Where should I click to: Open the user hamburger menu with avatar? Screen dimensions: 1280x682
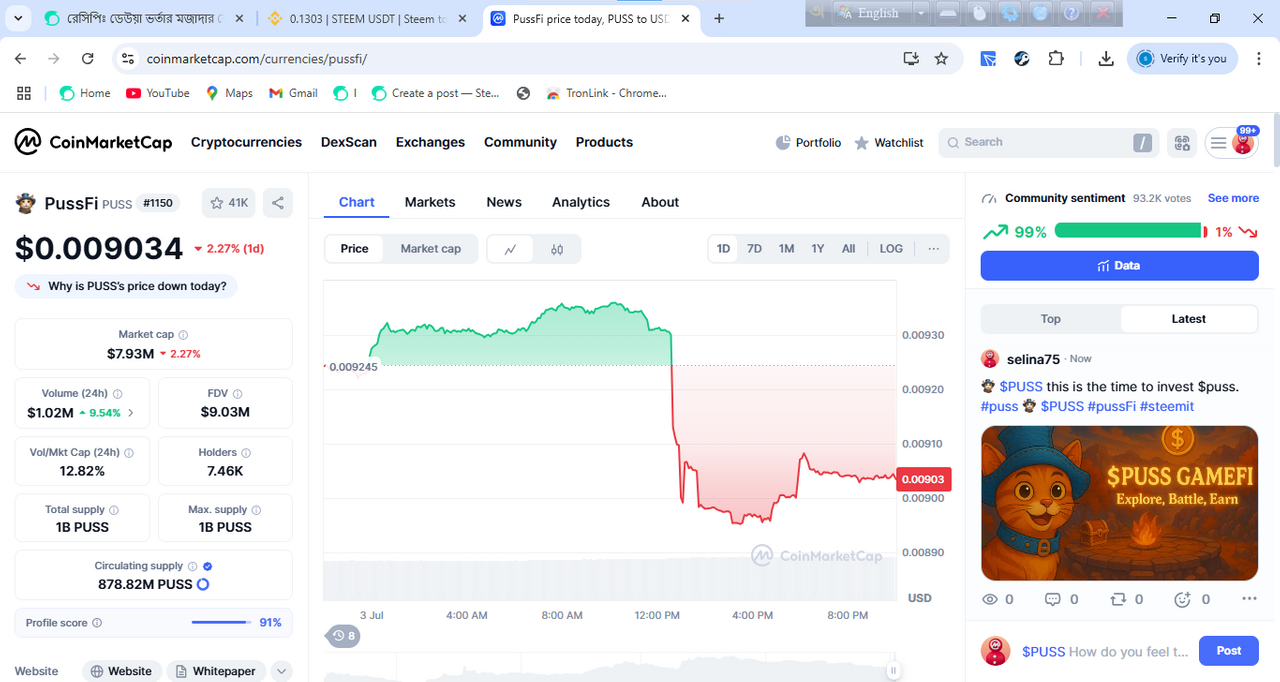[x=1231, y=143]
